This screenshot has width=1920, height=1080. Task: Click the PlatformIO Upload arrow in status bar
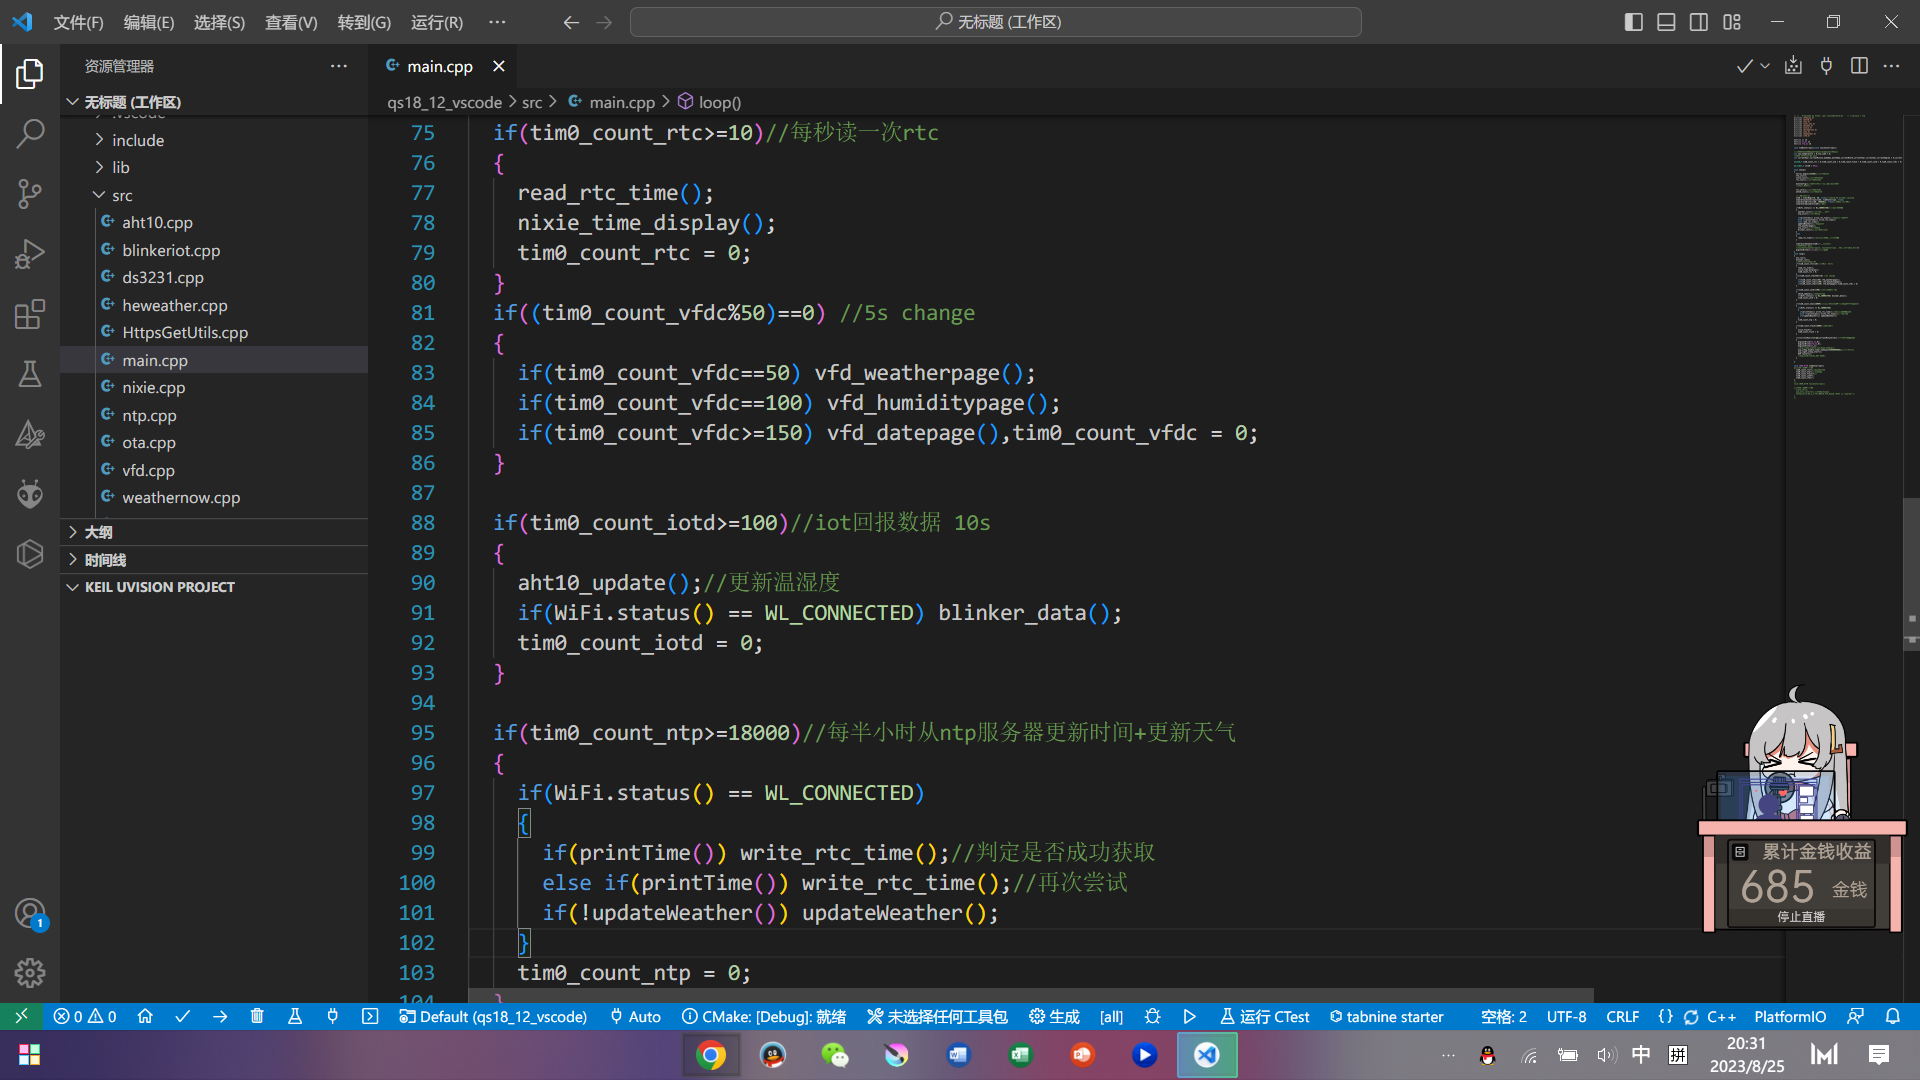[x=220, y=1016]
